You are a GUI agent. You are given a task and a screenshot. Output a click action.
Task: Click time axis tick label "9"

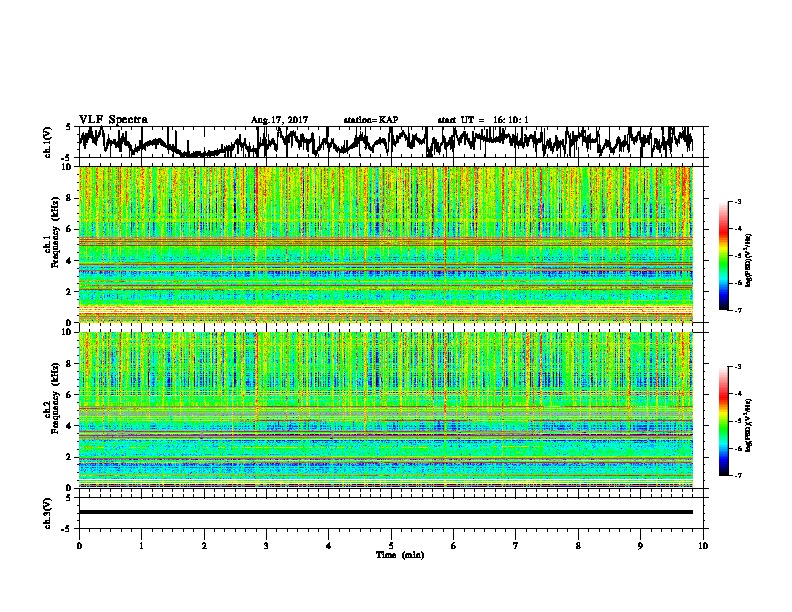pos(640,546)
